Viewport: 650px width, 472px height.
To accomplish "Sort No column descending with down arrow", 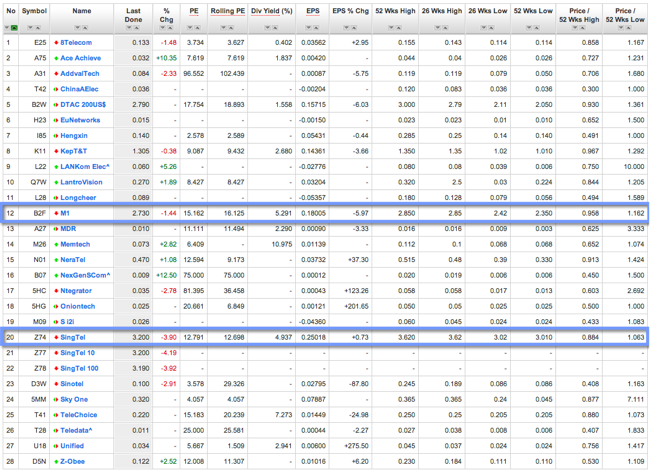I will click(7, 28).
